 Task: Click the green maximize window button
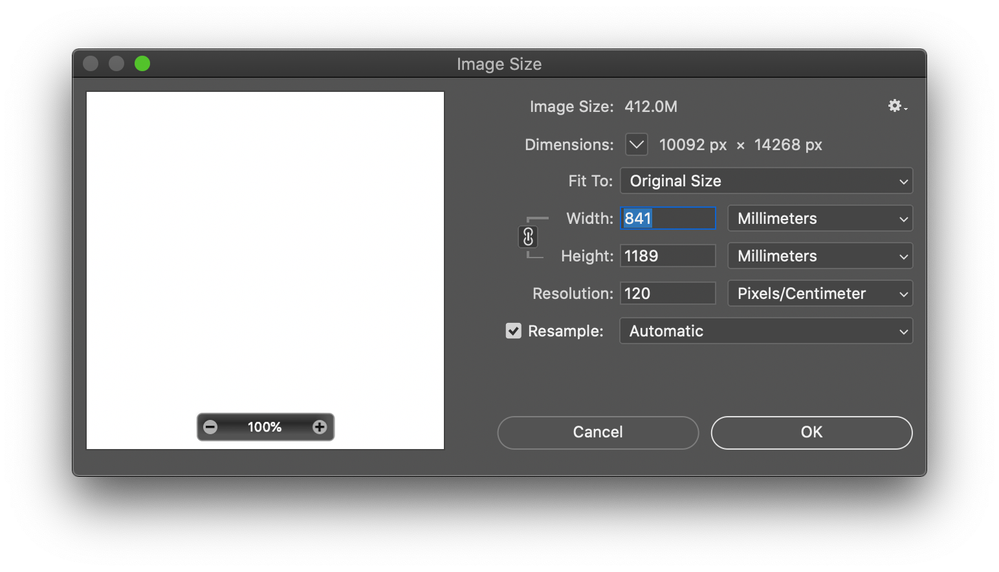(142, 64)
